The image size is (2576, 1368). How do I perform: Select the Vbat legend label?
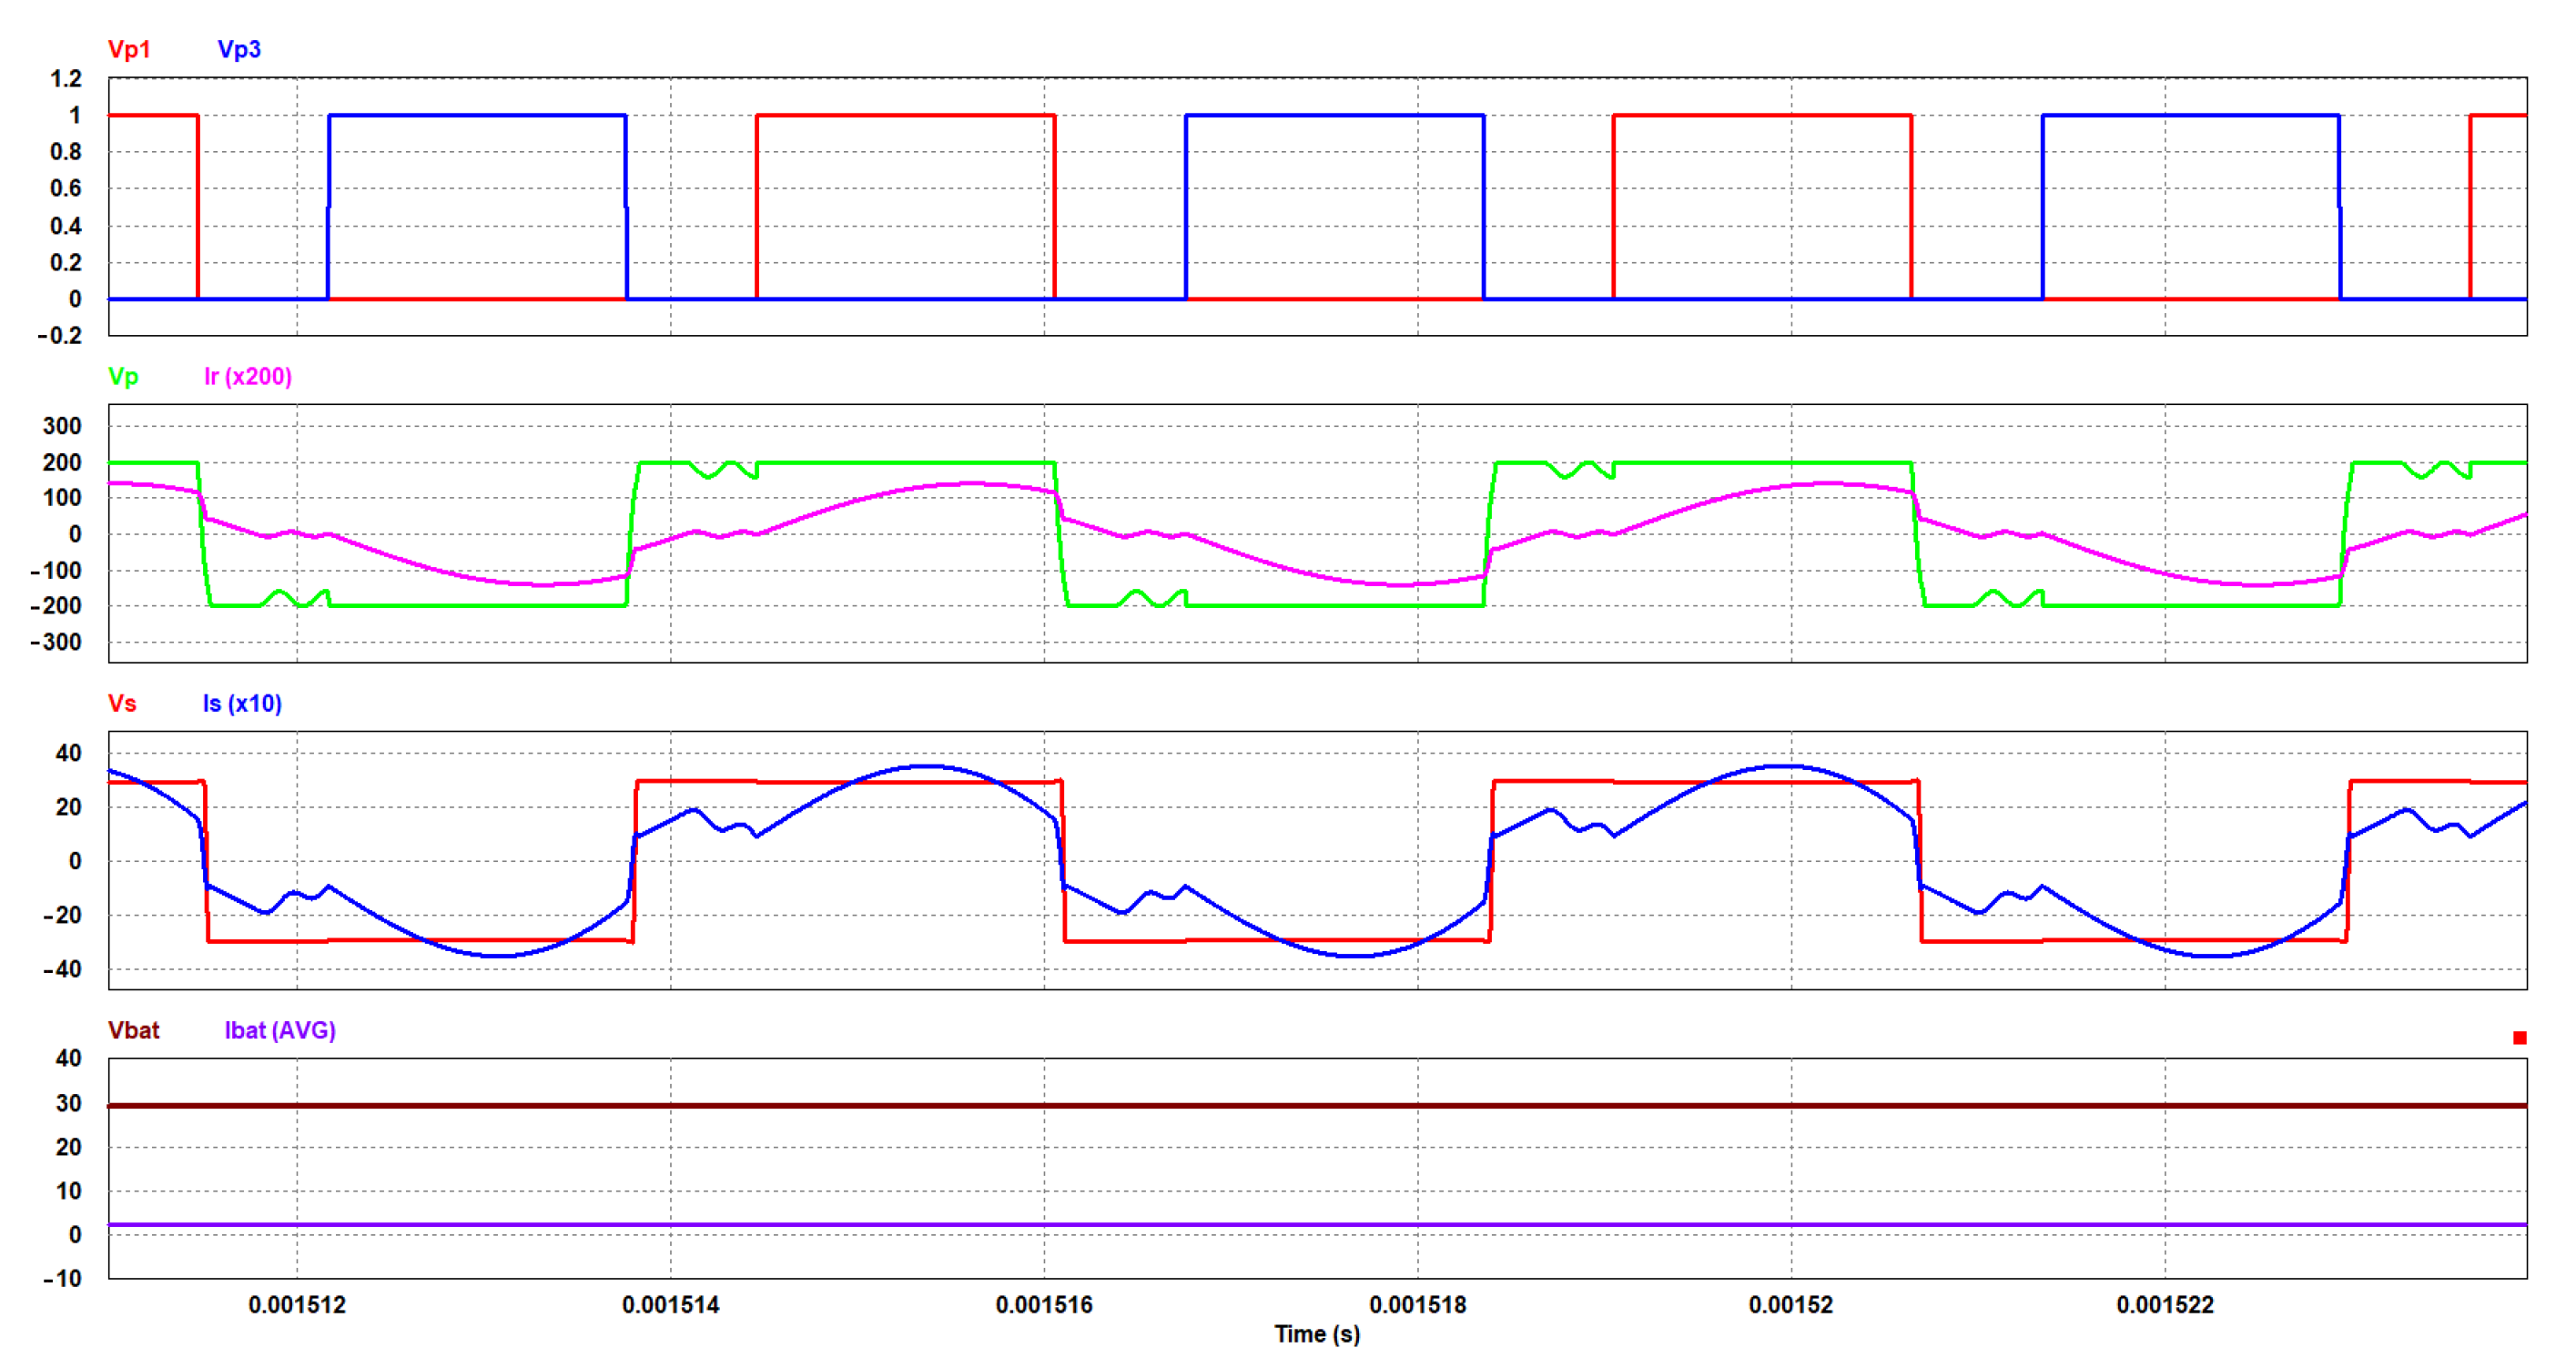[x=133, y=1030]
